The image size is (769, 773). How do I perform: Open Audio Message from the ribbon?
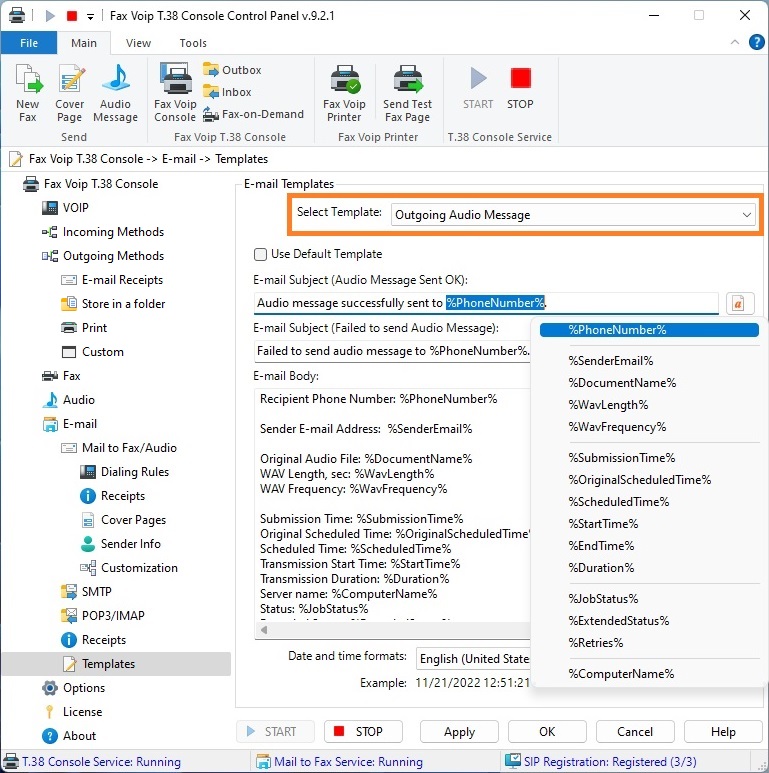point(115,93)
